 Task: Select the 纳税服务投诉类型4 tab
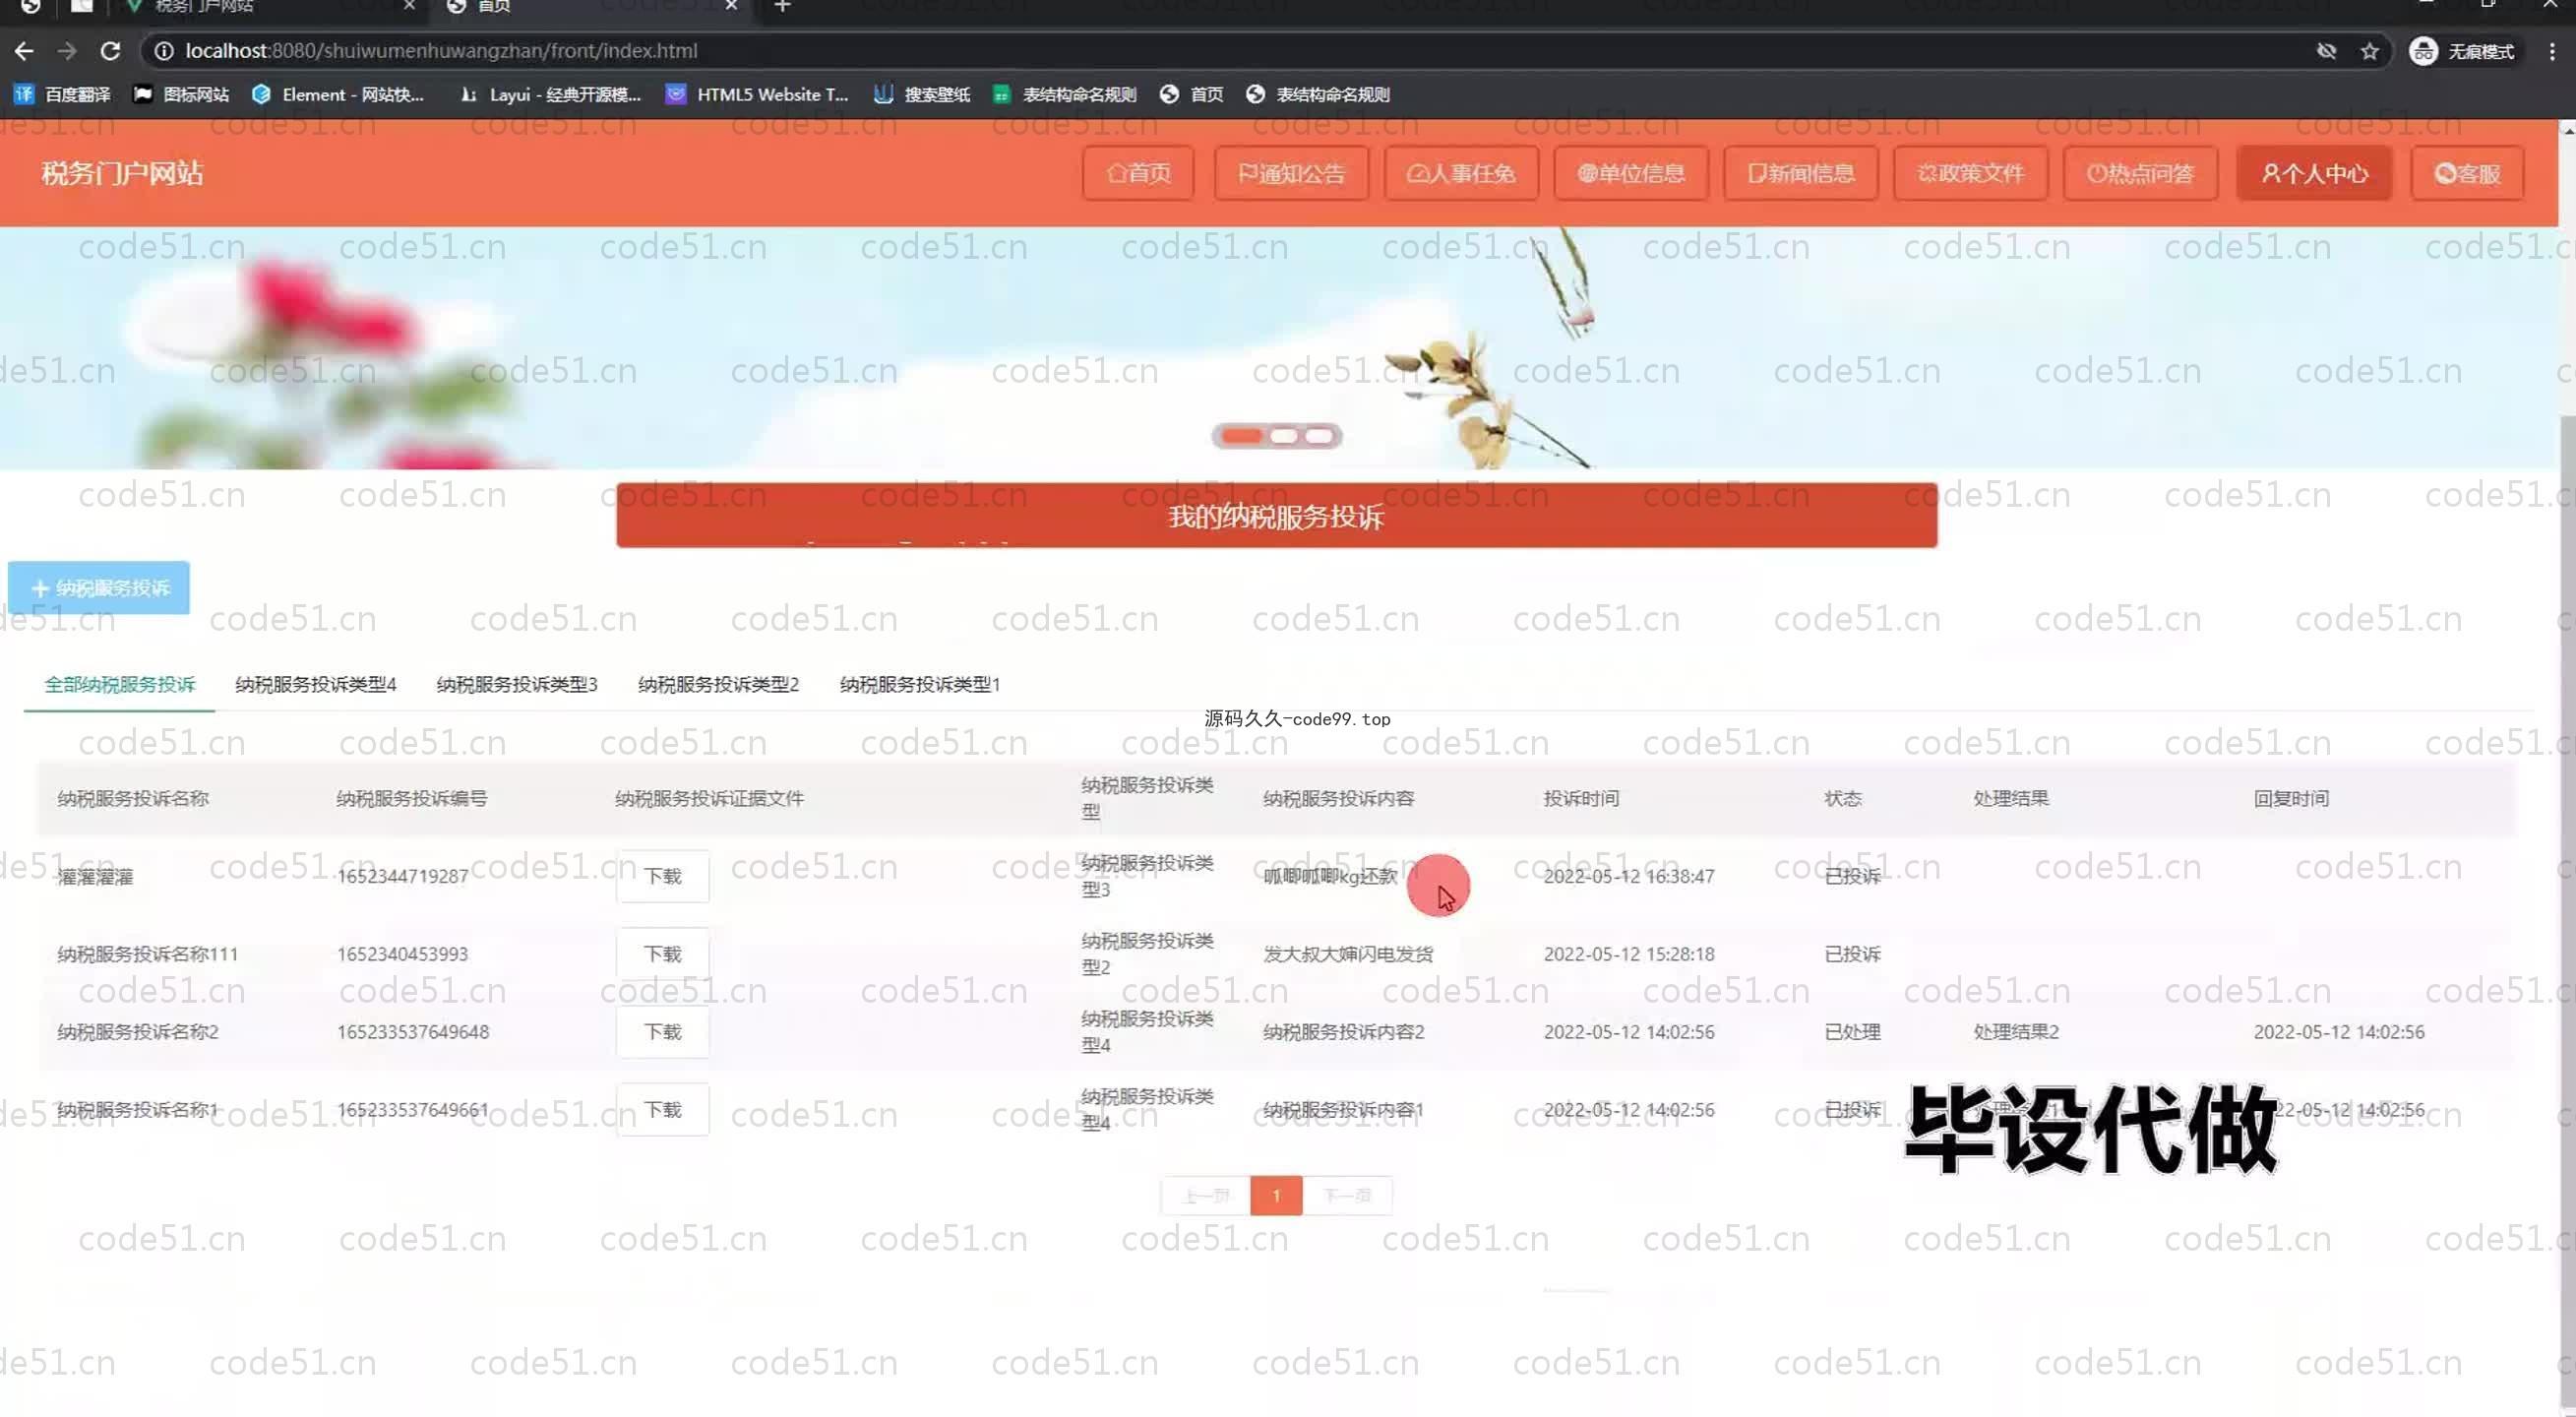pyautogui.click(x=316, y=684)
